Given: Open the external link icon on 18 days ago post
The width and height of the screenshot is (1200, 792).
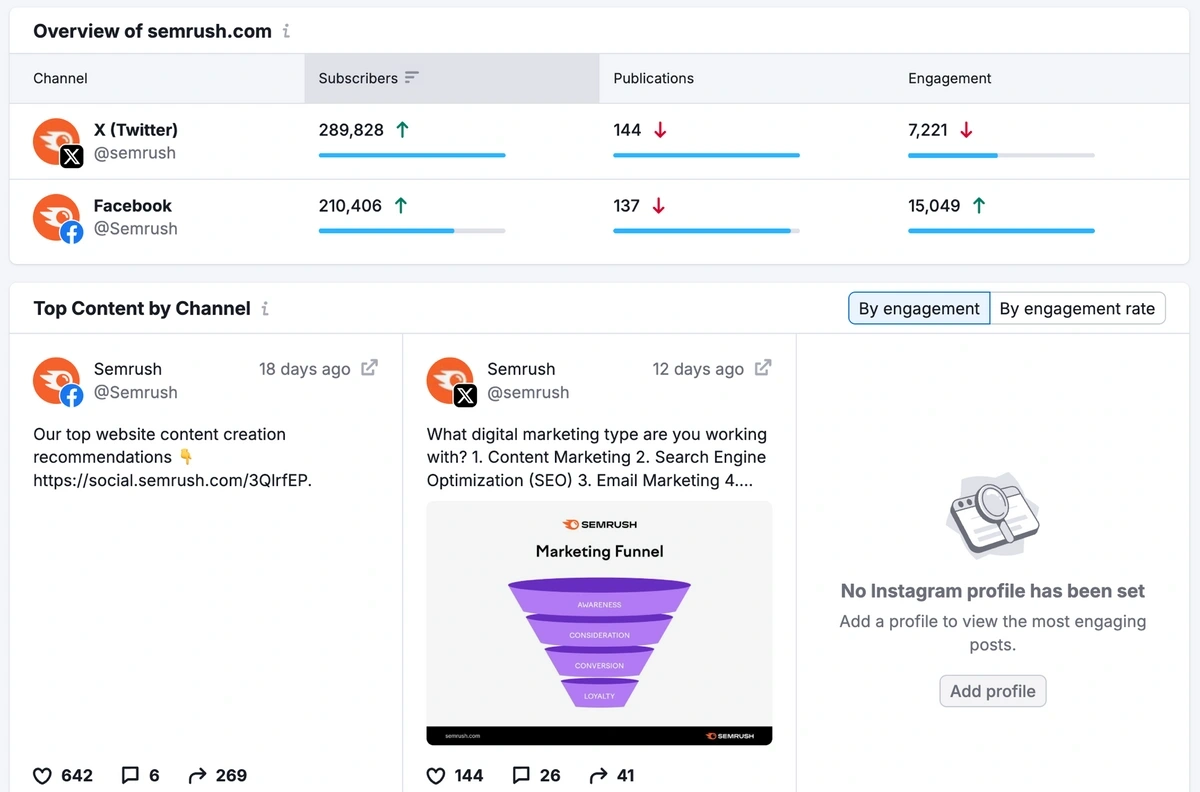Looking at the screenshot, I should click(x=369, y=367).
